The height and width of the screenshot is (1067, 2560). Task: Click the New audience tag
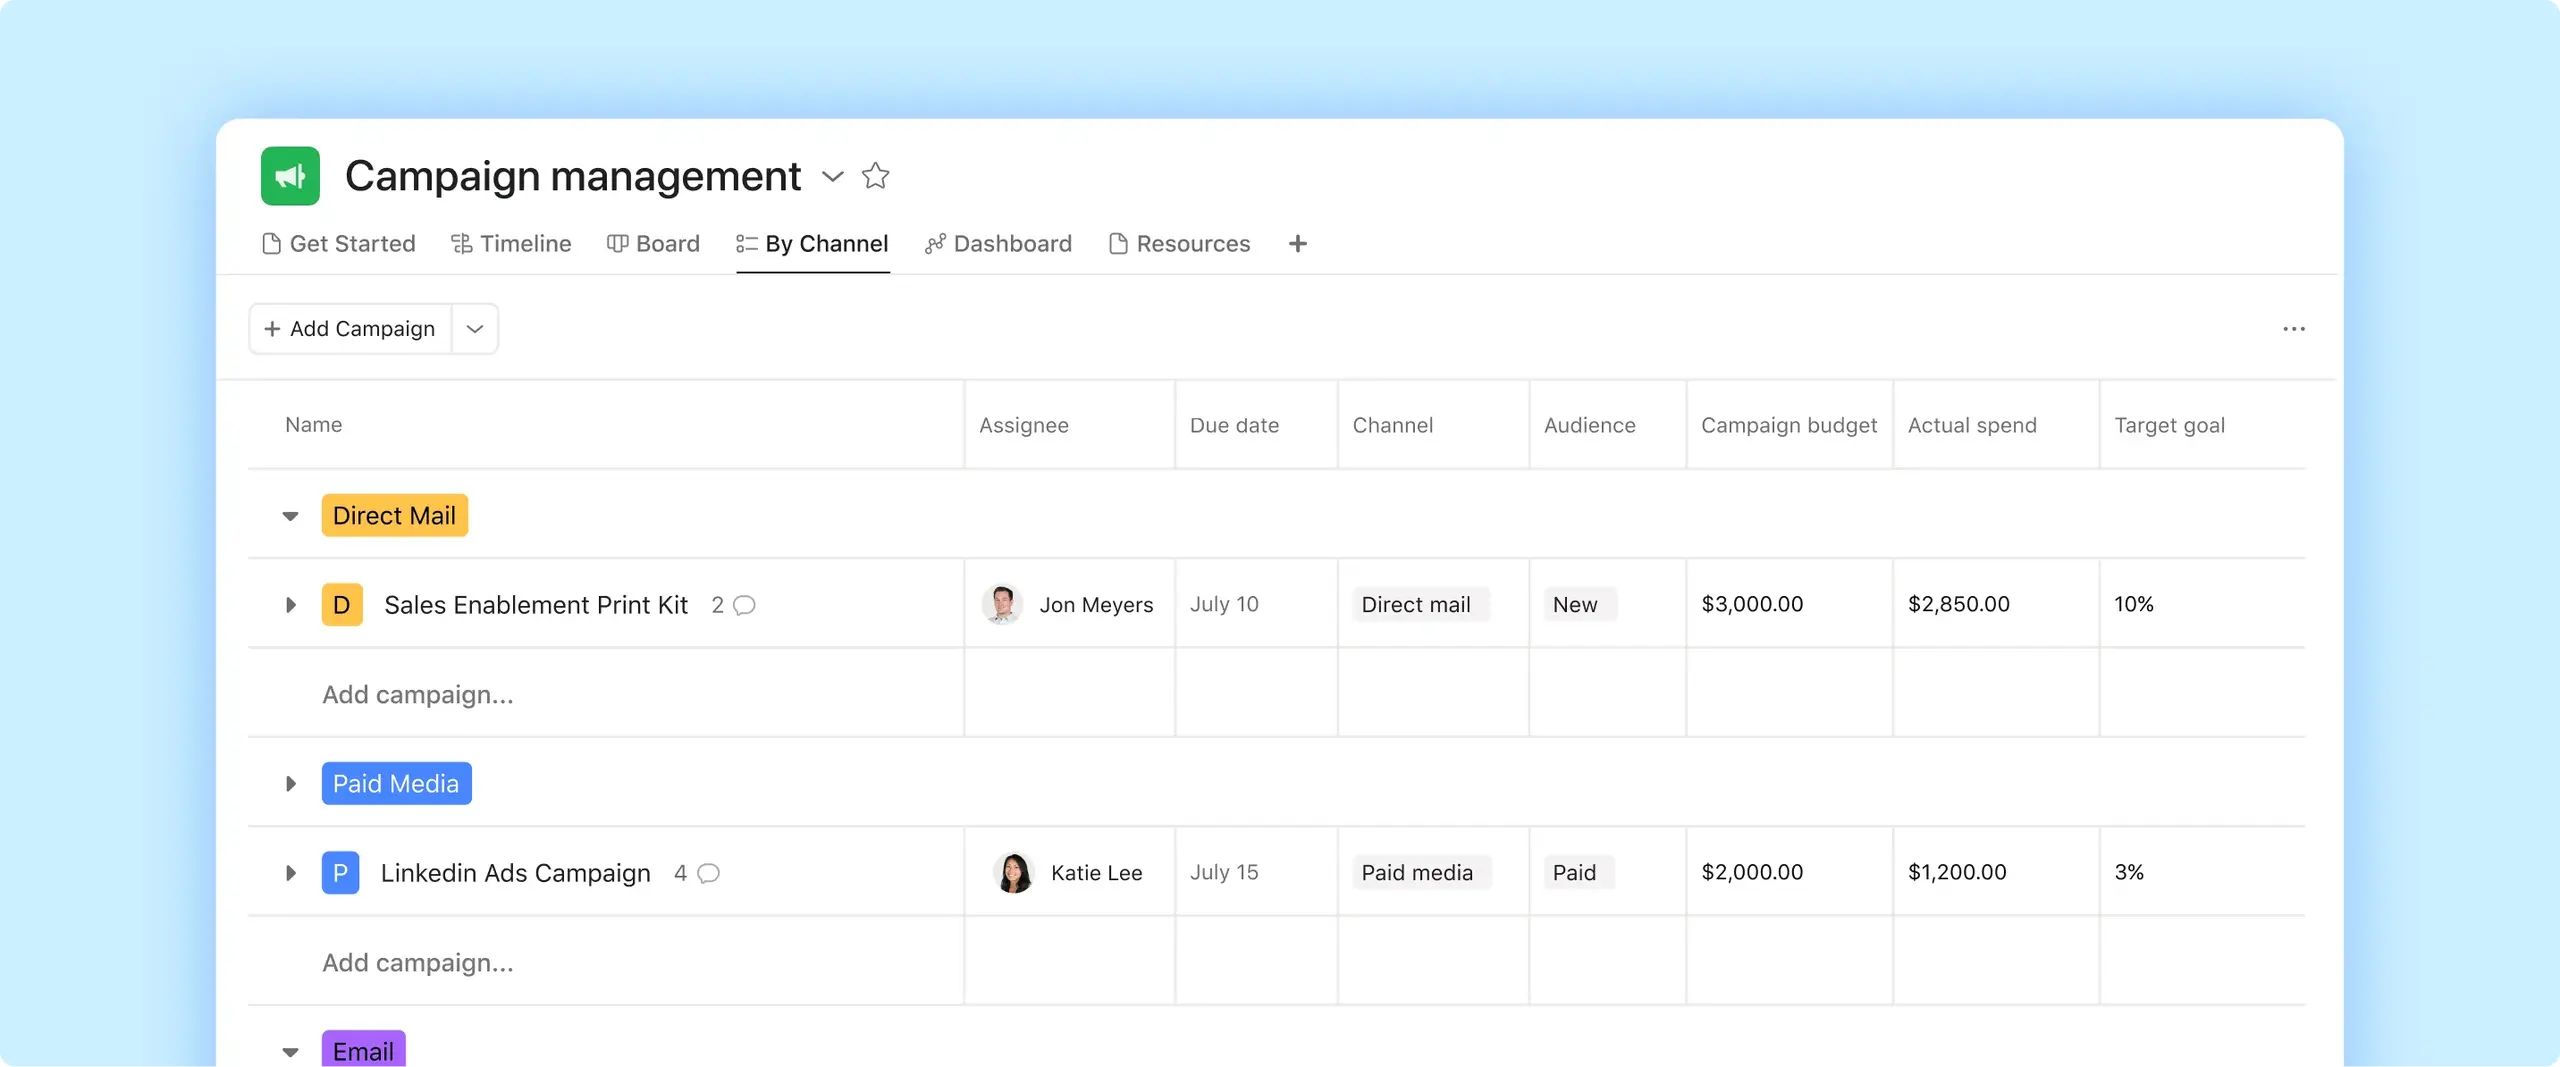(1580, 604)
